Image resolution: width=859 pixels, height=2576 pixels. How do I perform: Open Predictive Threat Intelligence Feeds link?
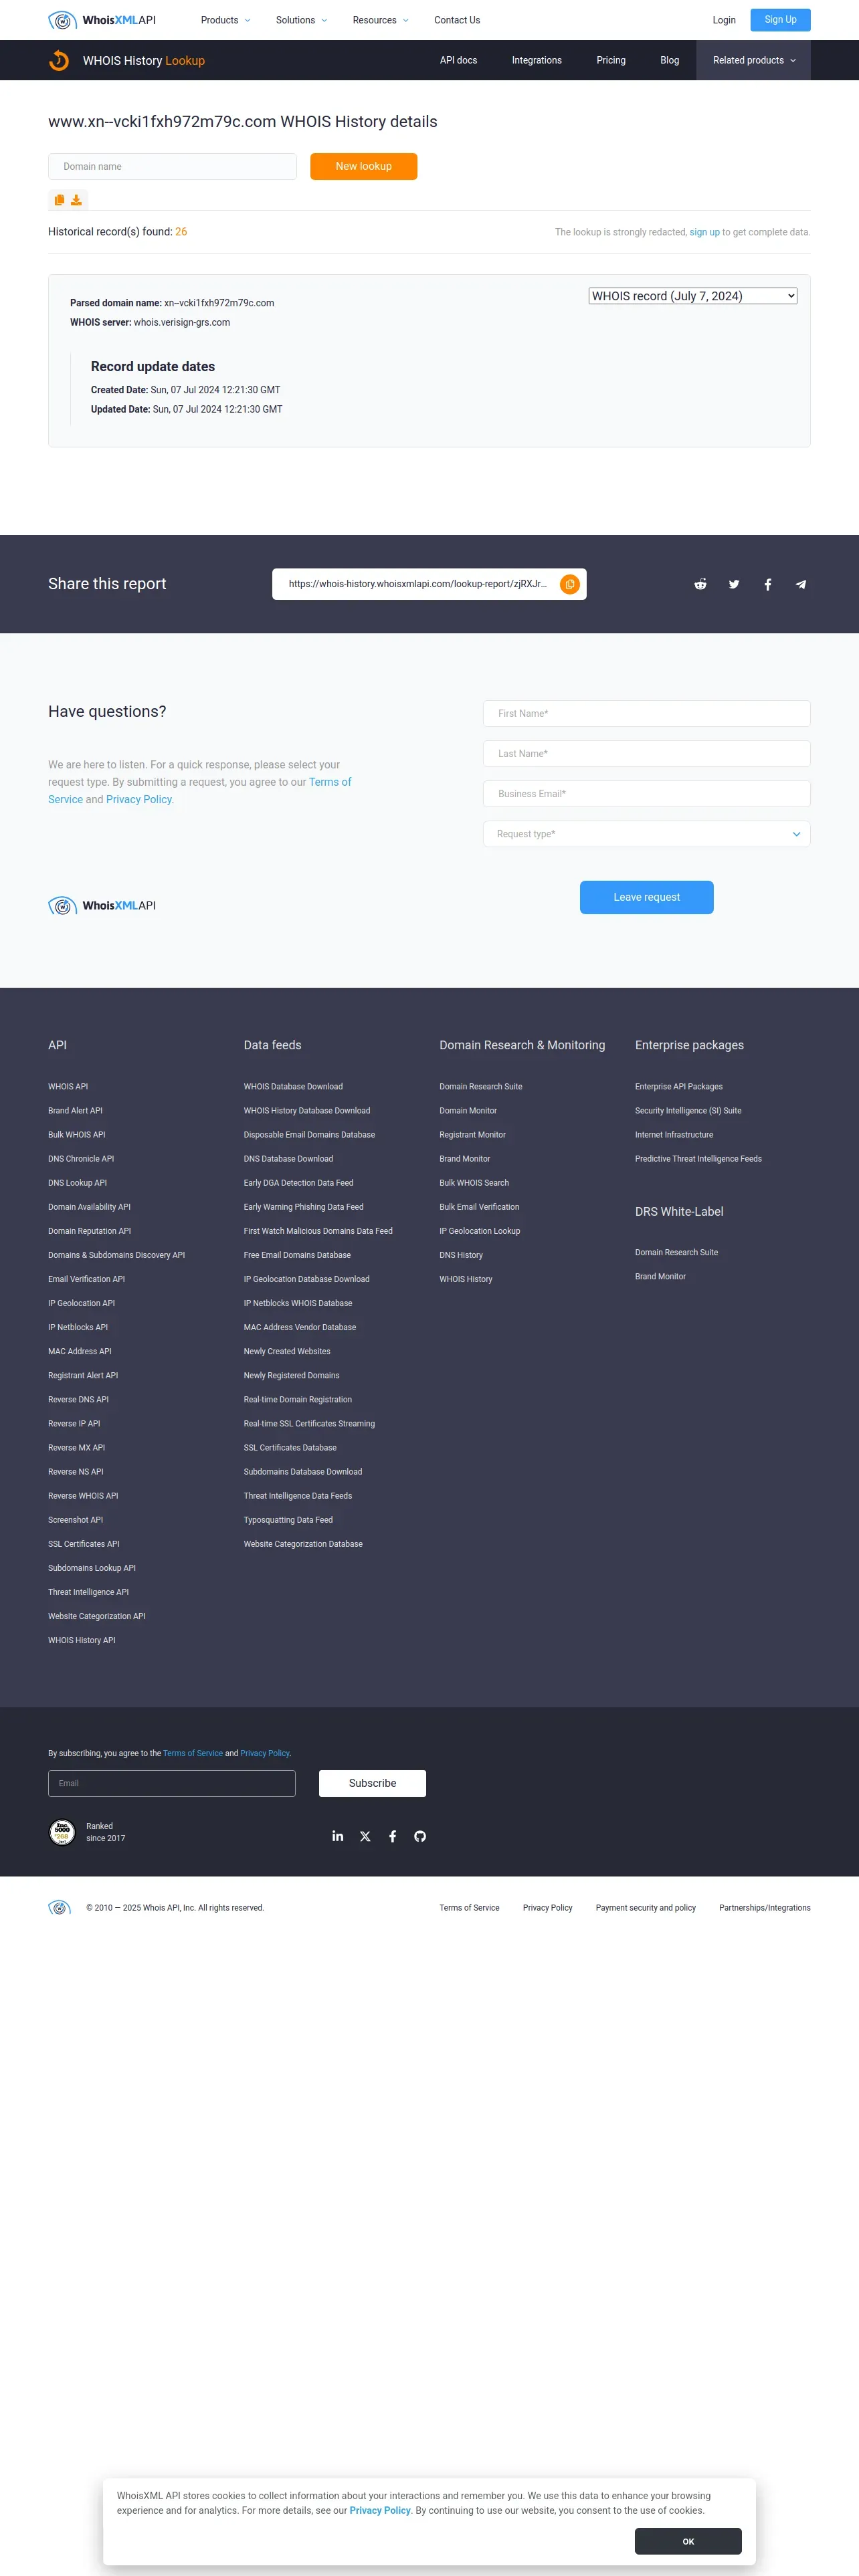[698, 1159]
